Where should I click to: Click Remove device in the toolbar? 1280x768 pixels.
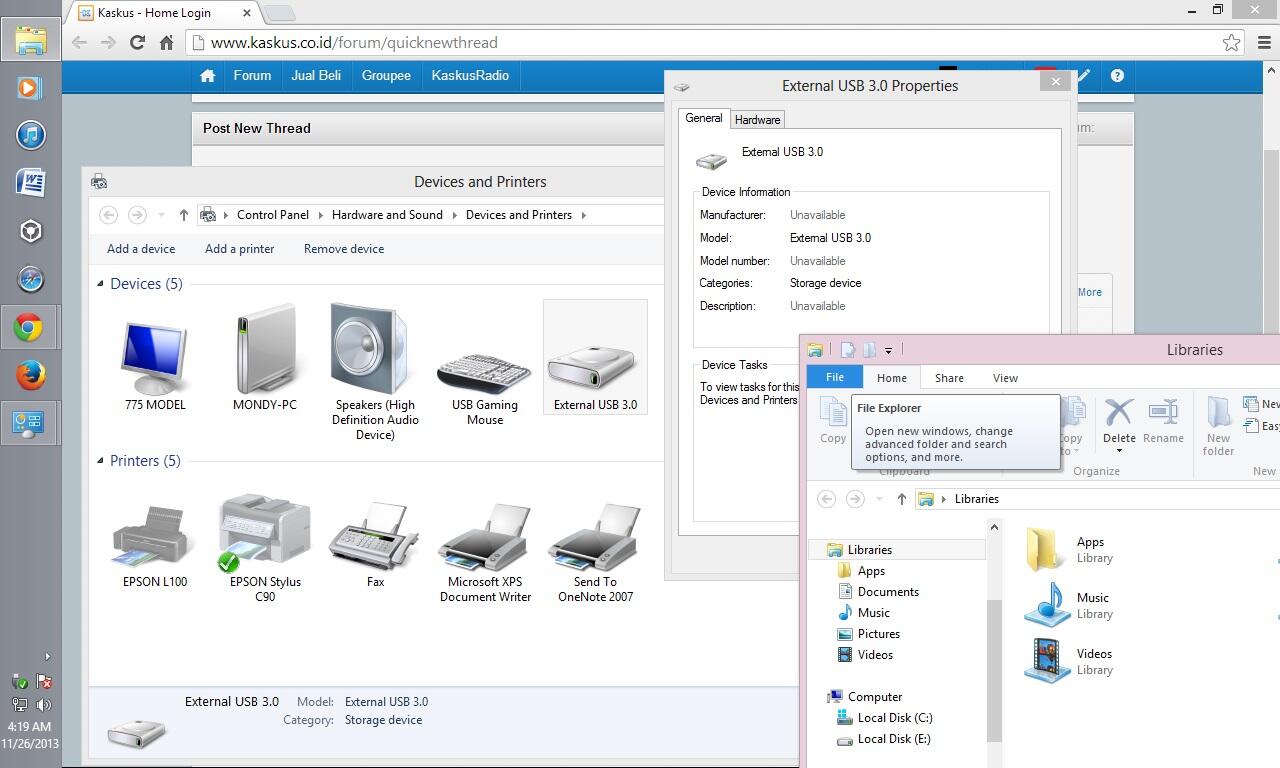[x=344, y=249]
